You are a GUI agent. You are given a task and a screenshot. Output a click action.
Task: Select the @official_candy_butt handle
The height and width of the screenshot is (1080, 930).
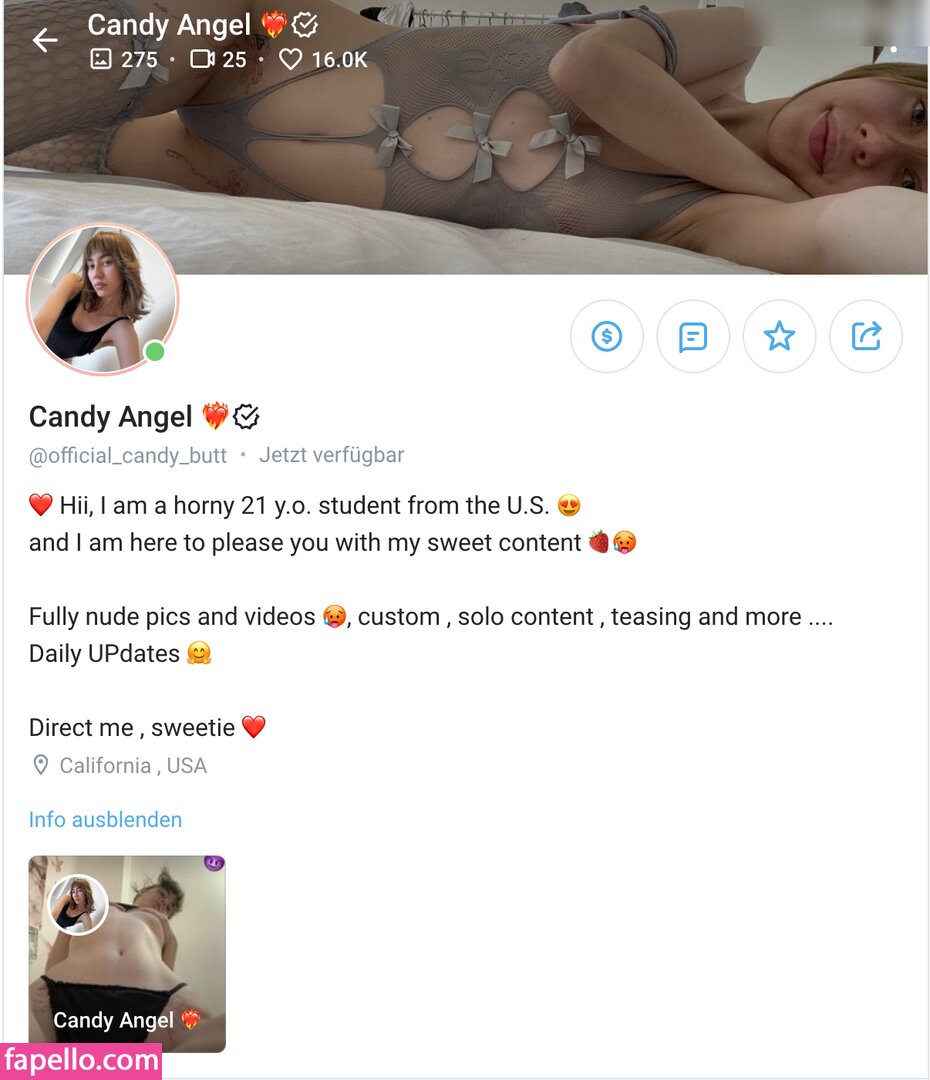tap(127, 455)
